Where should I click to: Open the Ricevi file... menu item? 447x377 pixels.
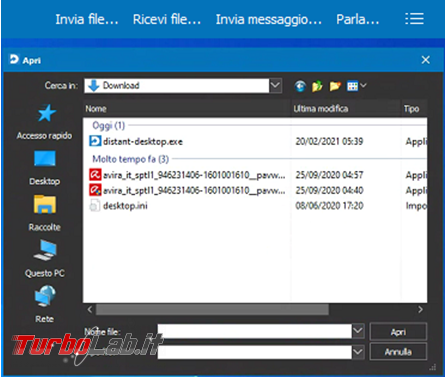coord(167,19)
